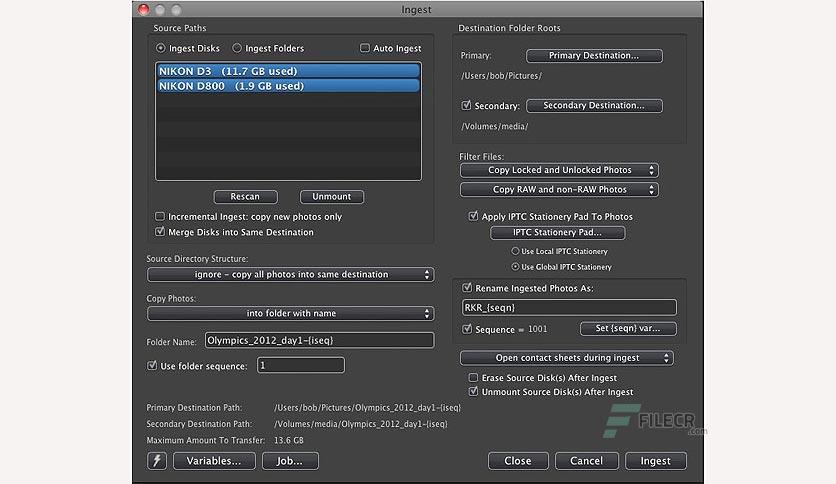Enable Erase Source Disk(s) After Ingest
836x484 pixels.
(473, 377)
